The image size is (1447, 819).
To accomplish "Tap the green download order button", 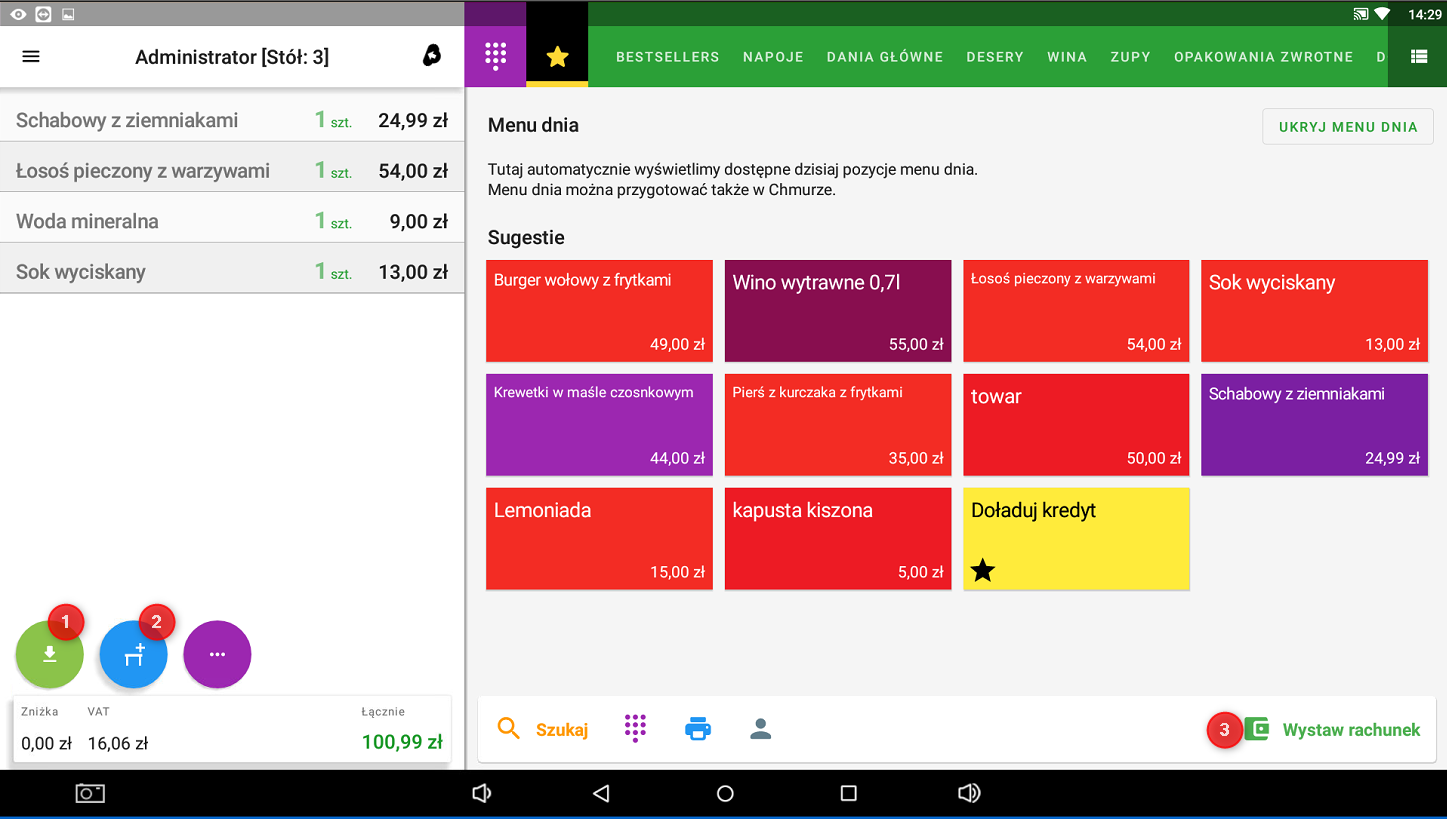I will (x=49, y=655).
